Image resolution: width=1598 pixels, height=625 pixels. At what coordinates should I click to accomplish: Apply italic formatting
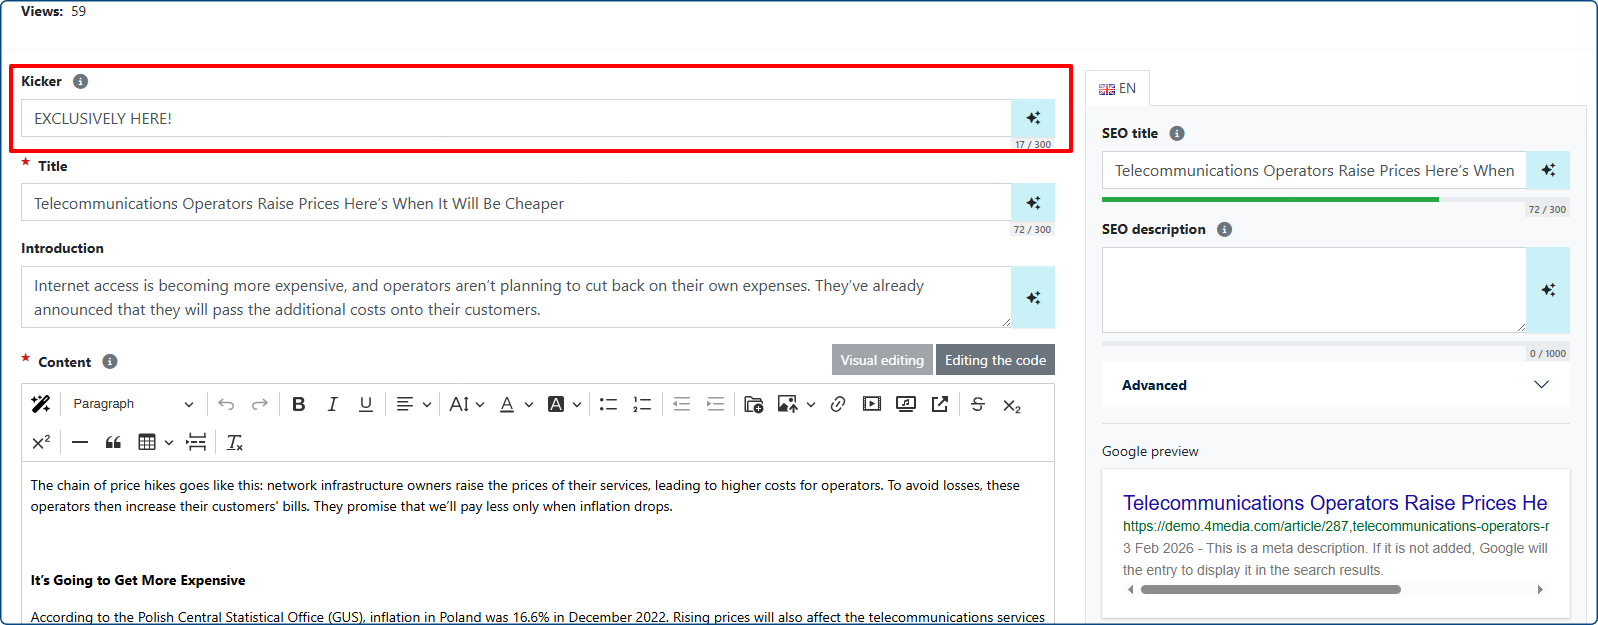point(332,404)
